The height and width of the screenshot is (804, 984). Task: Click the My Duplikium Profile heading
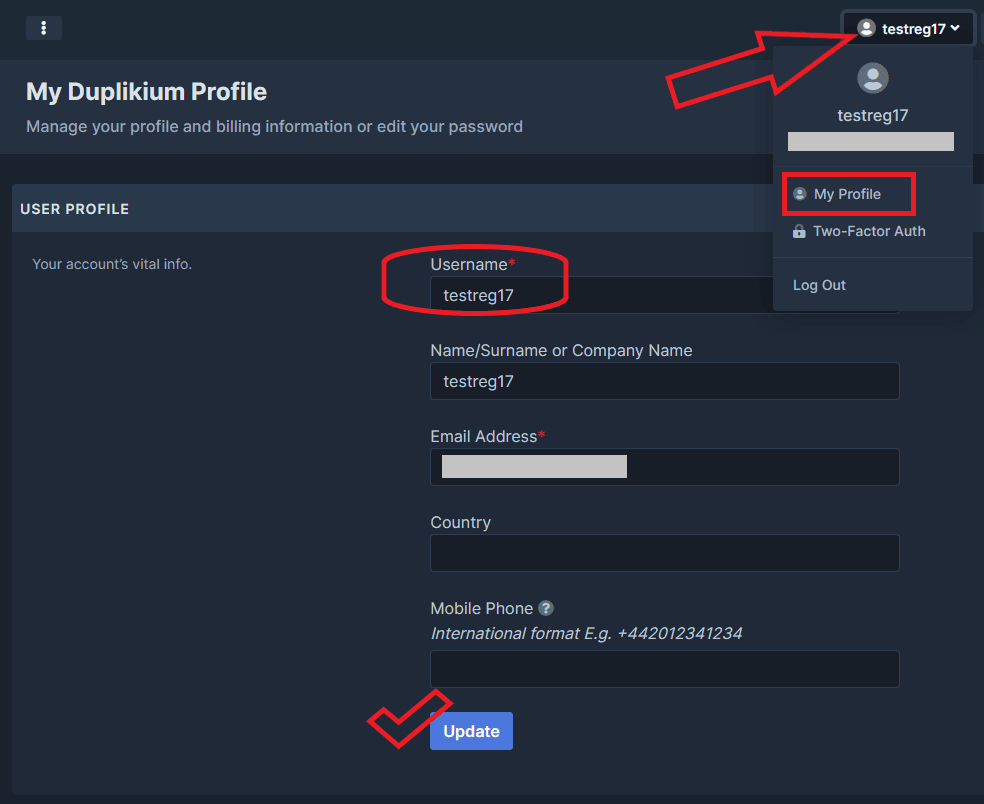(146, 92)
